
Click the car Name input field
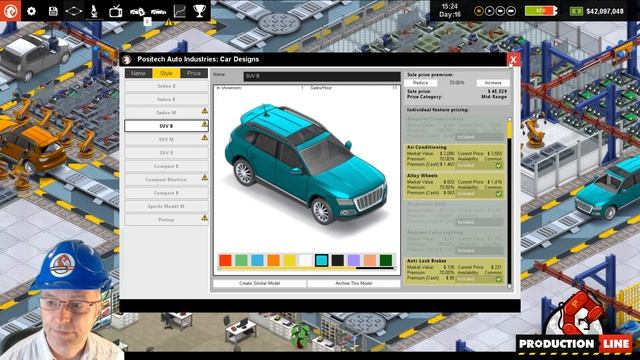click(x=322, y=76)
